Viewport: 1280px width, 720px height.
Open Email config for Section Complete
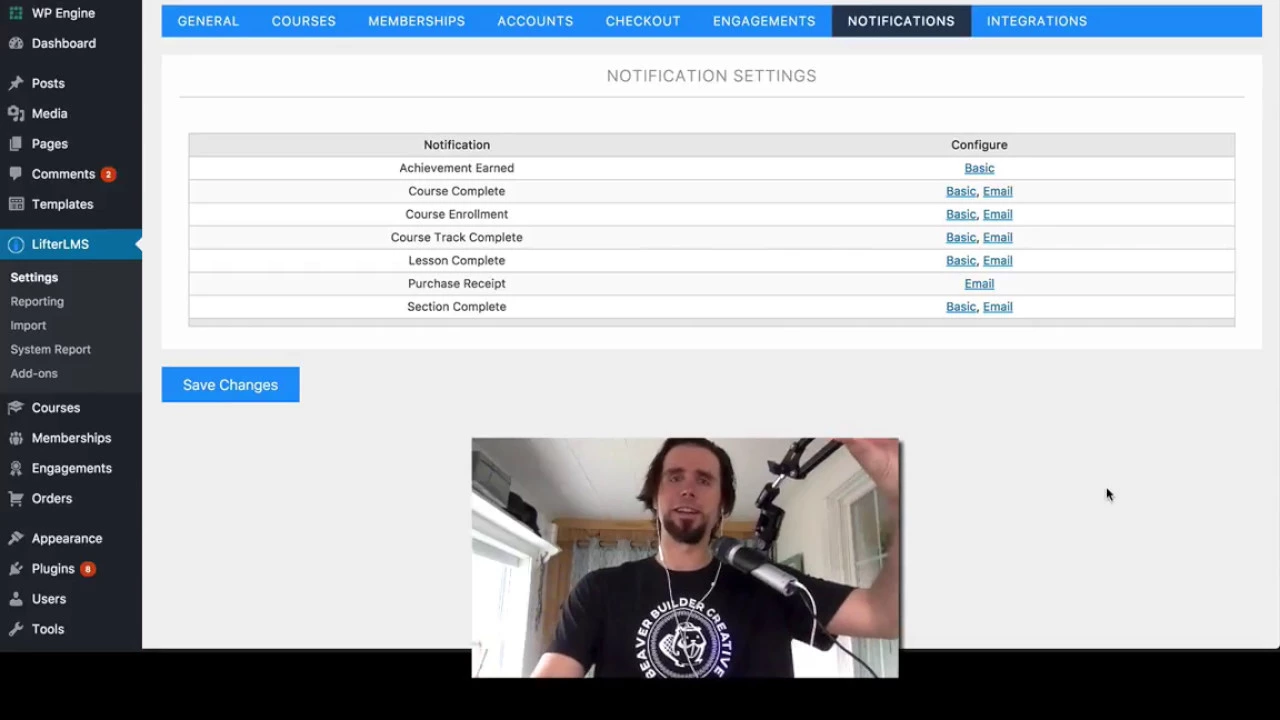998,307
